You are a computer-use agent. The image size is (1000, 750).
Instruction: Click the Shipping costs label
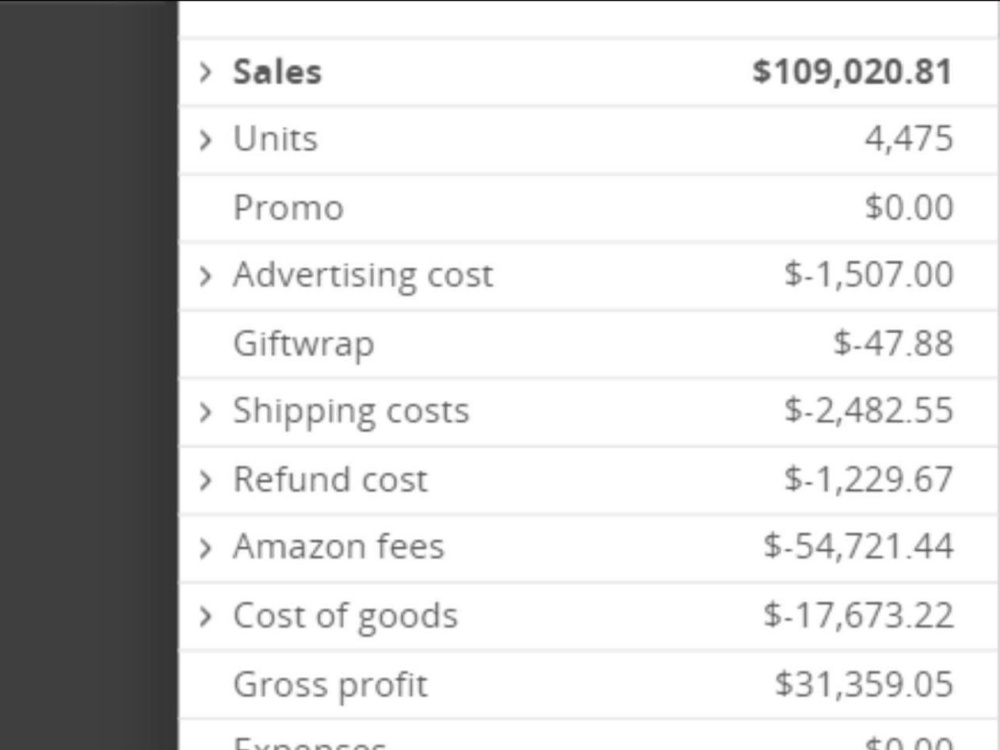click(x=351, y=412)
